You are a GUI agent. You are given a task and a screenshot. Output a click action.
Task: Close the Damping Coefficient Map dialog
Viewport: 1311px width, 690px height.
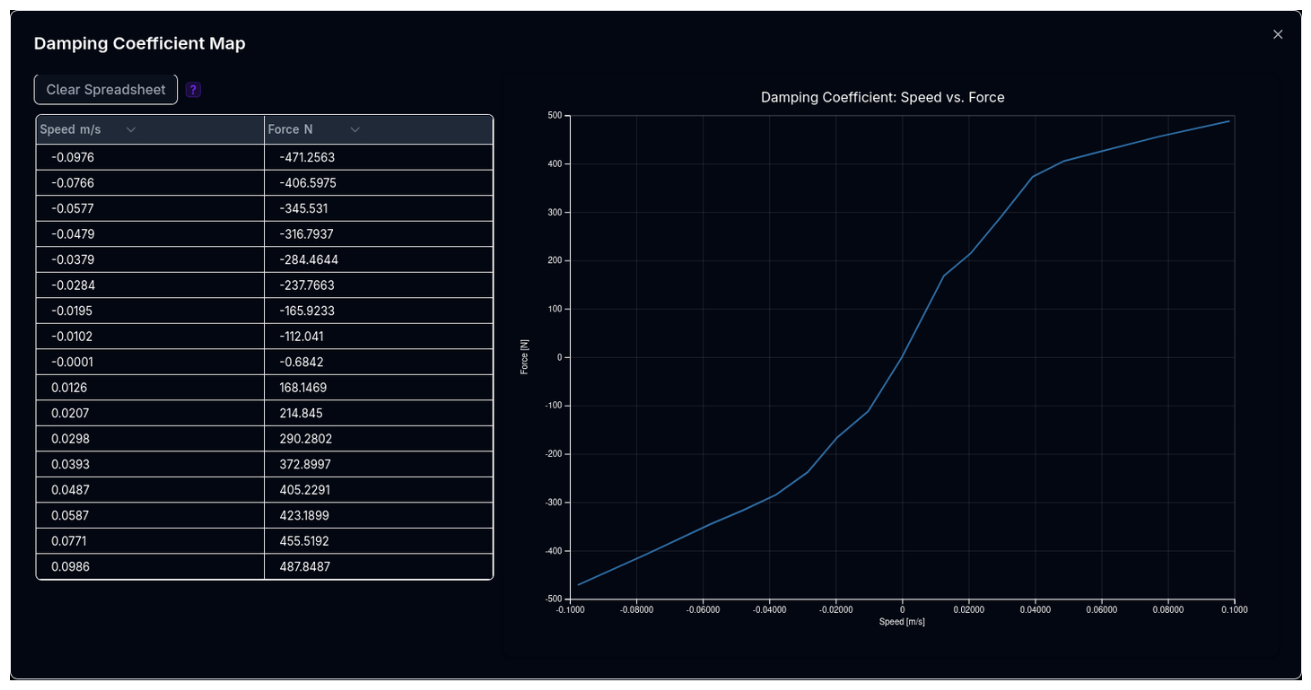1277,35
